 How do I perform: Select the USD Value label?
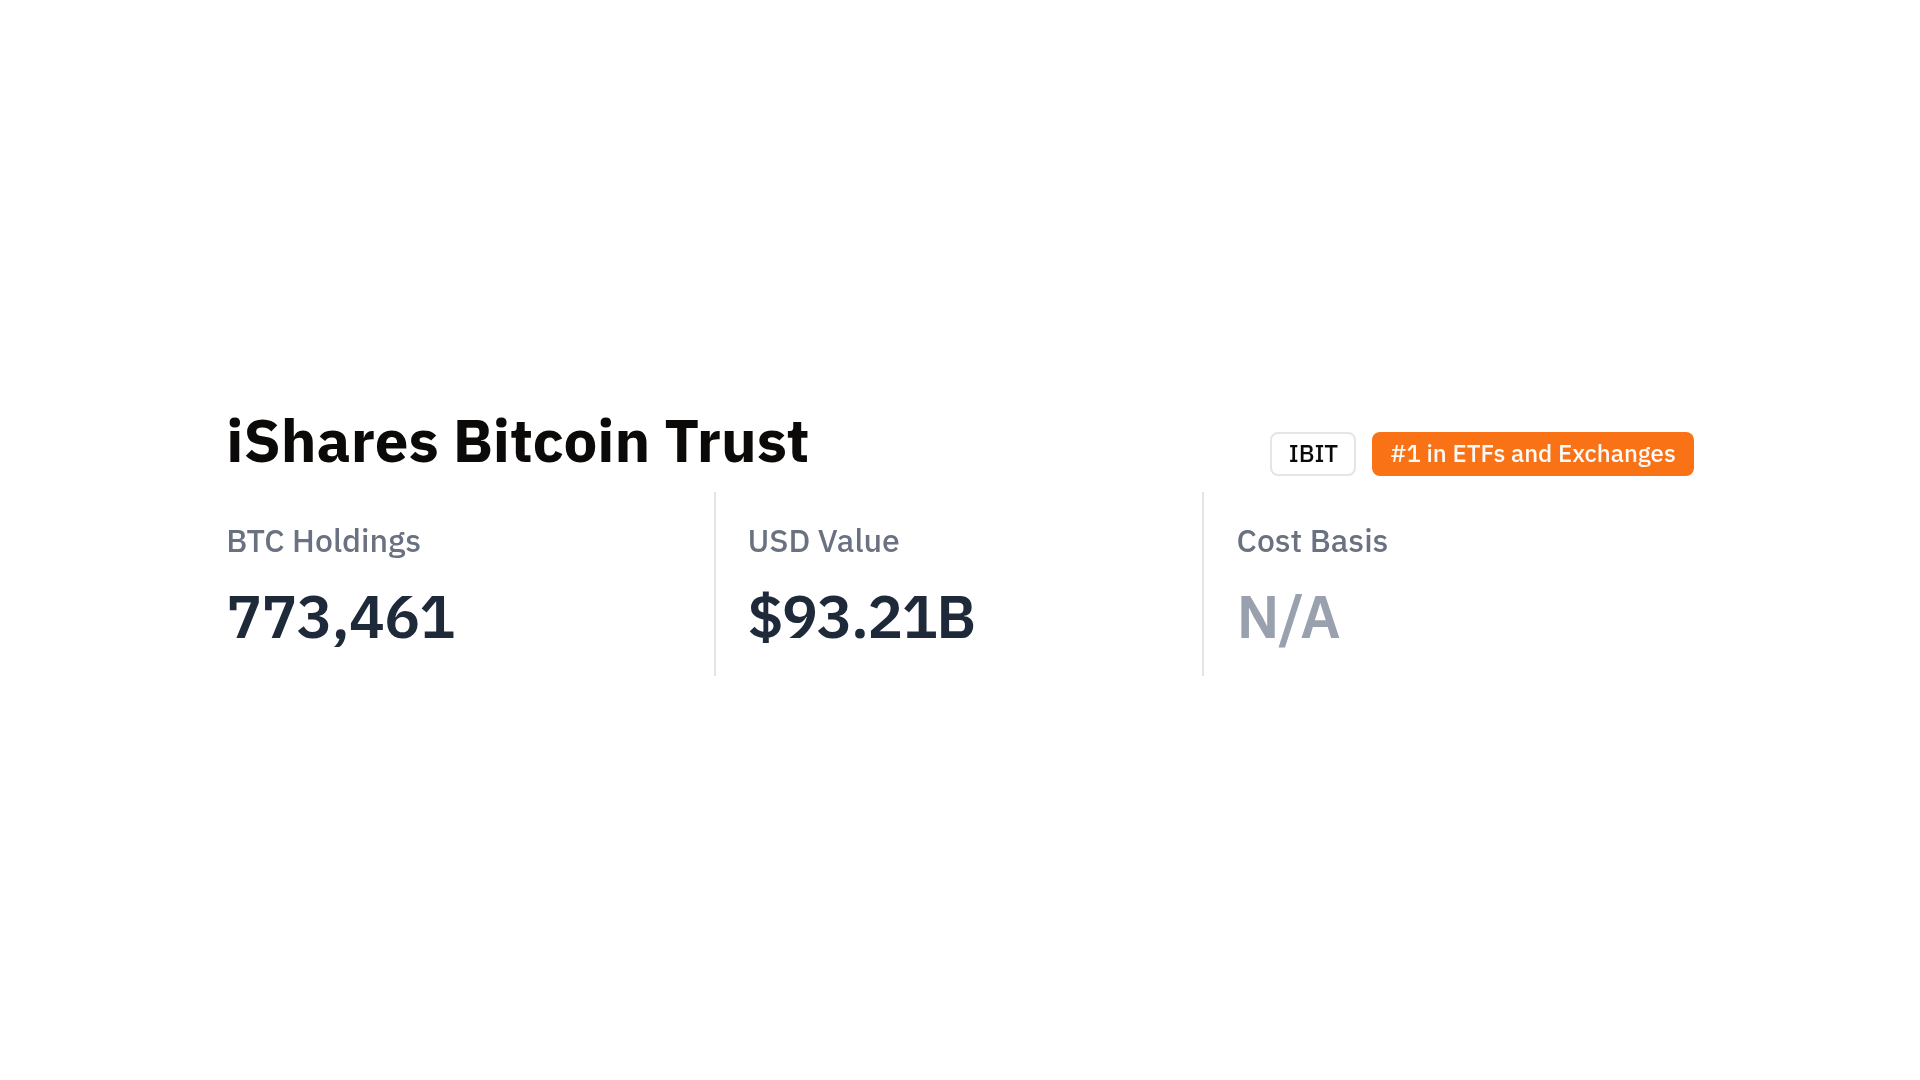pos(823,541)
